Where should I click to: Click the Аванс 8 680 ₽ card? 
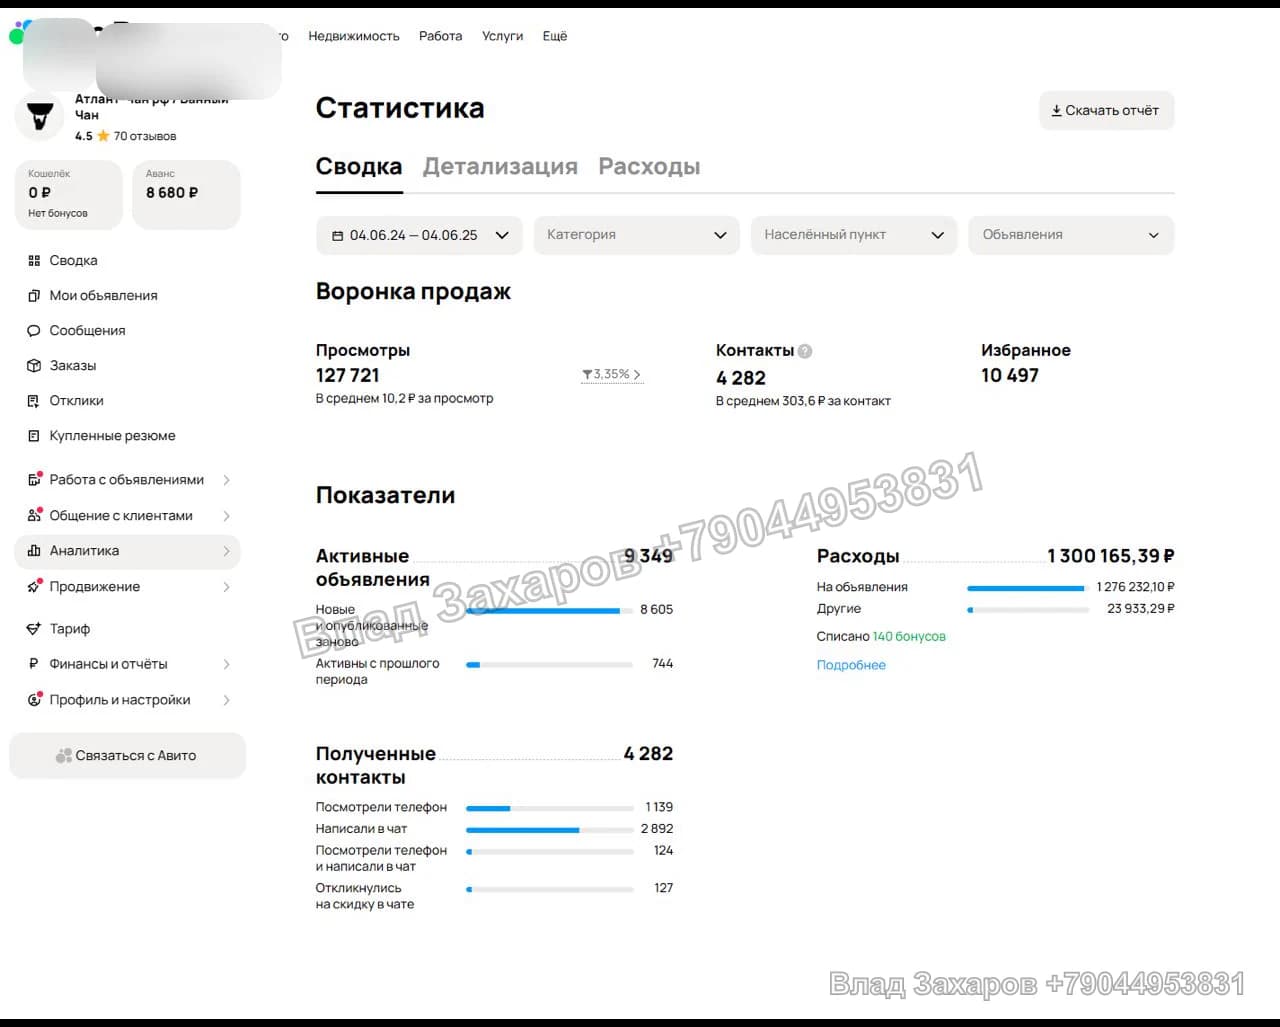click(186, 194)
